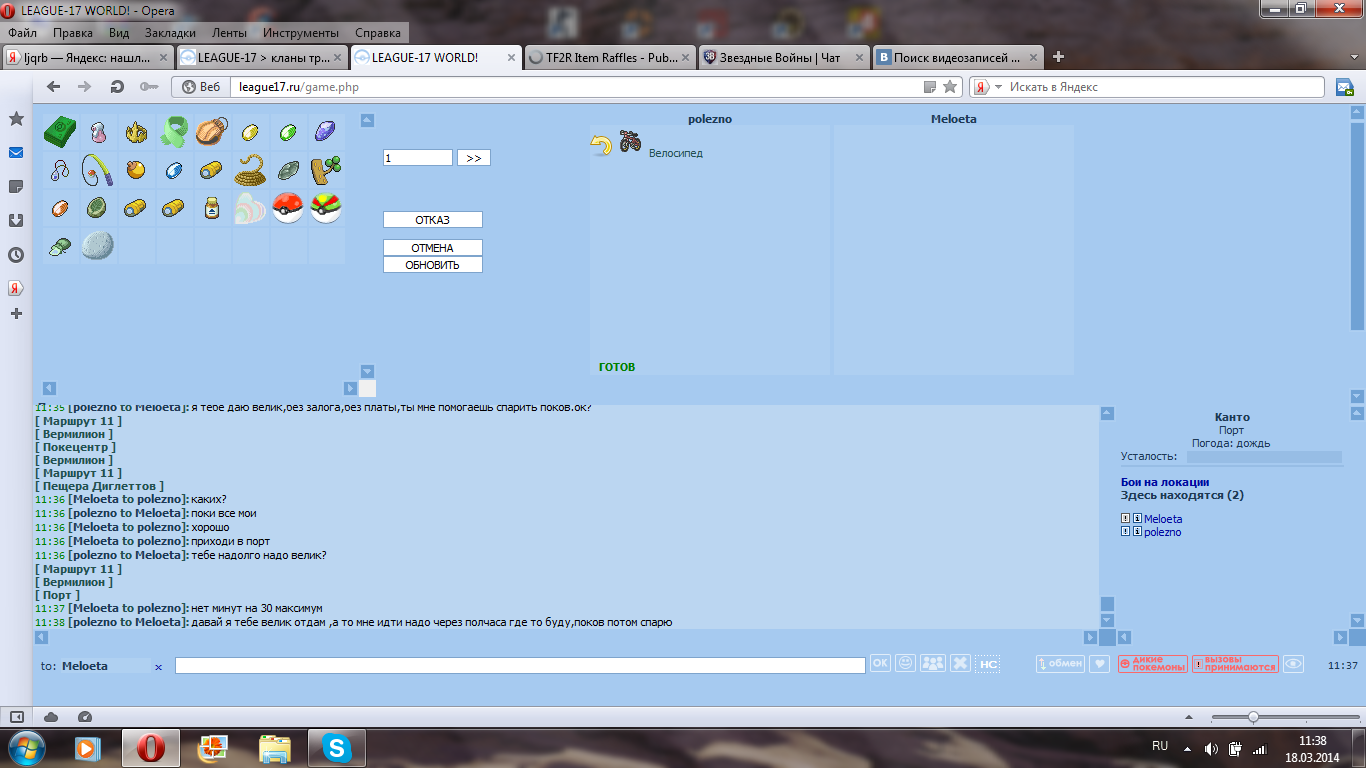Screen dimensions: 1366x768
Task: Open the smiley emoticon picker in chat
Action: coord(905,663)
